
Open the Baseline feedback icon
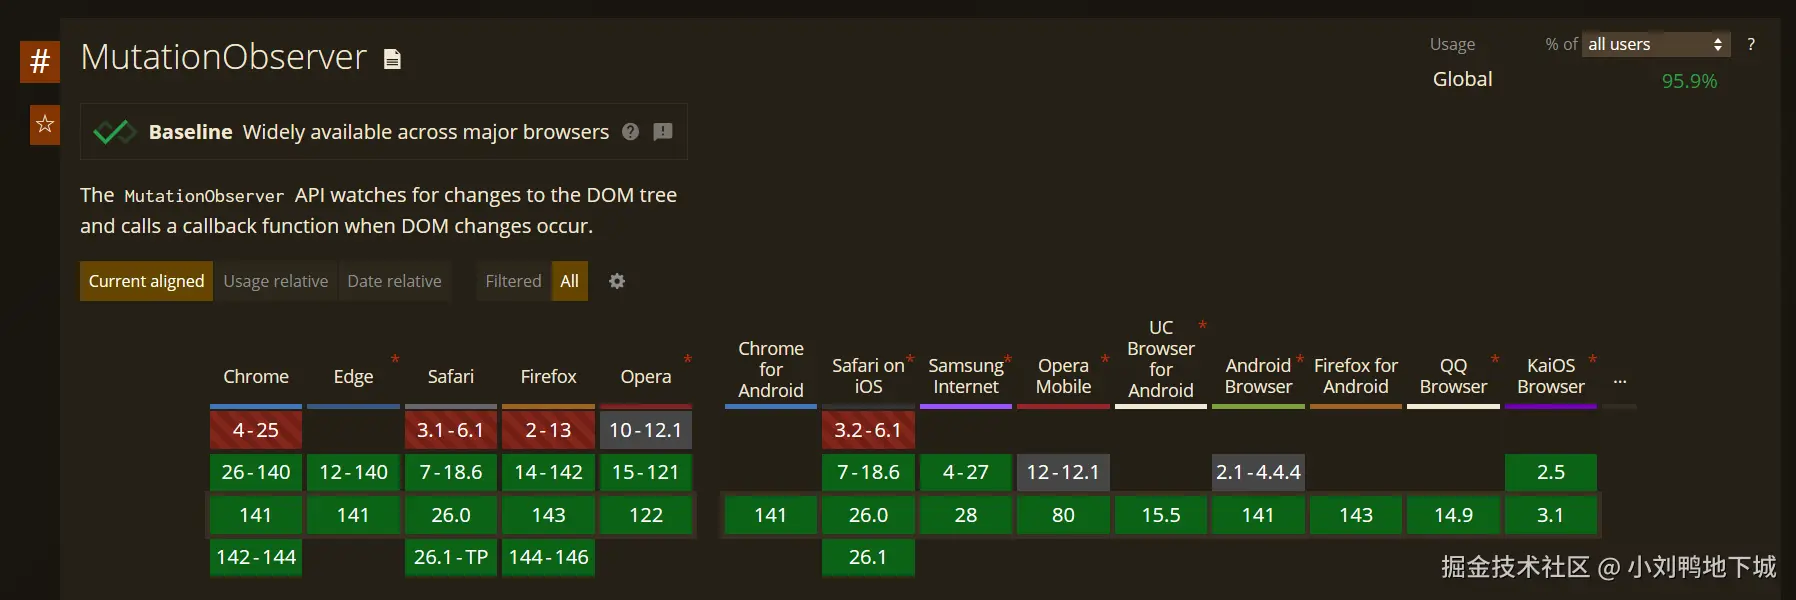click(663, 132)
